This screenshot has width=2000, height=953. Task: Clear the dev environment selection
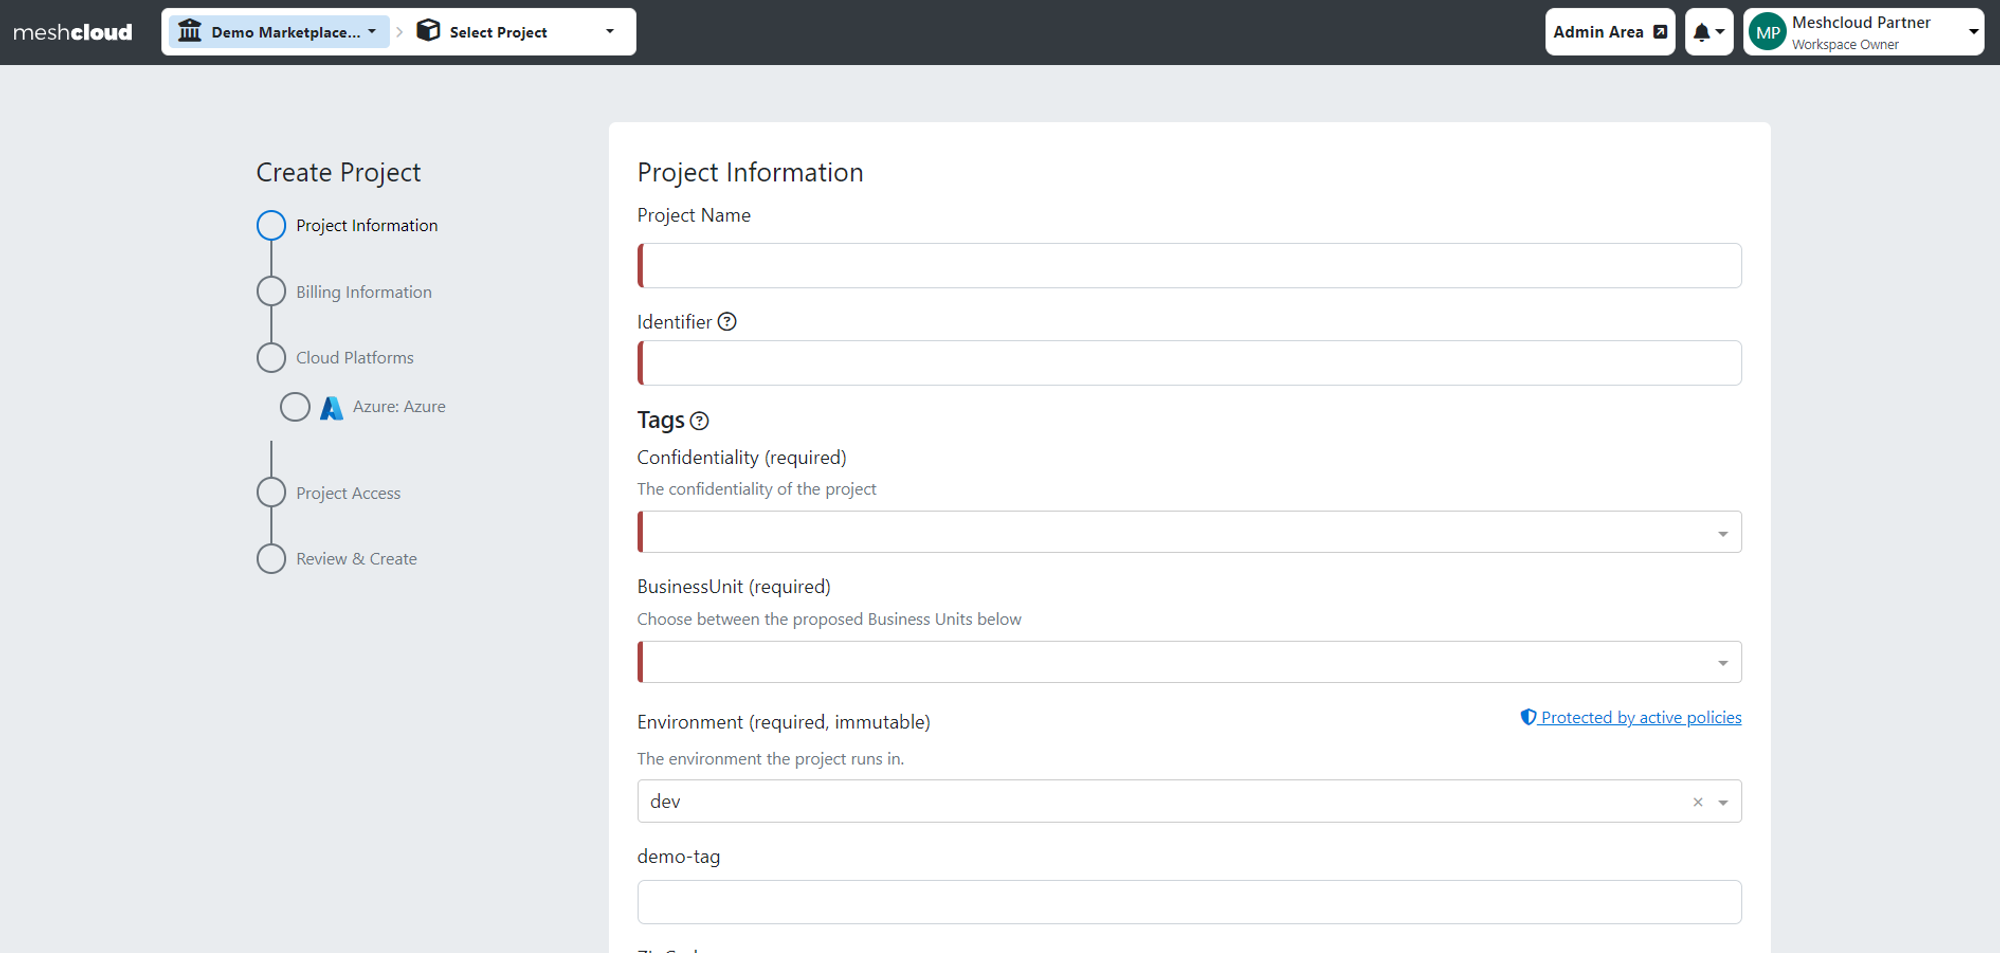(1697, 802)
